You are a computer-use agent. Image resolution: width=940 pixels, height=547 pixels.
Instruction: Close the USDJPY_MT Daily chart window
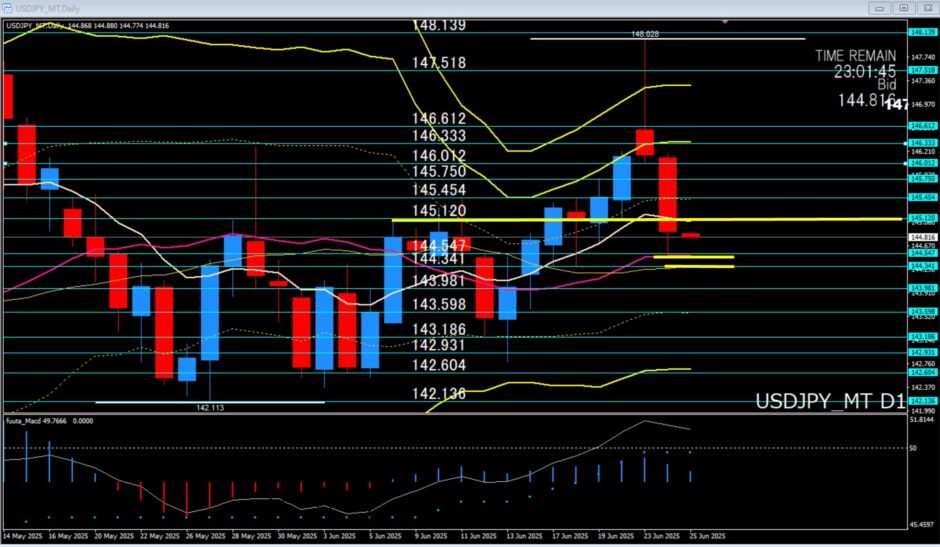coord(925,10)
